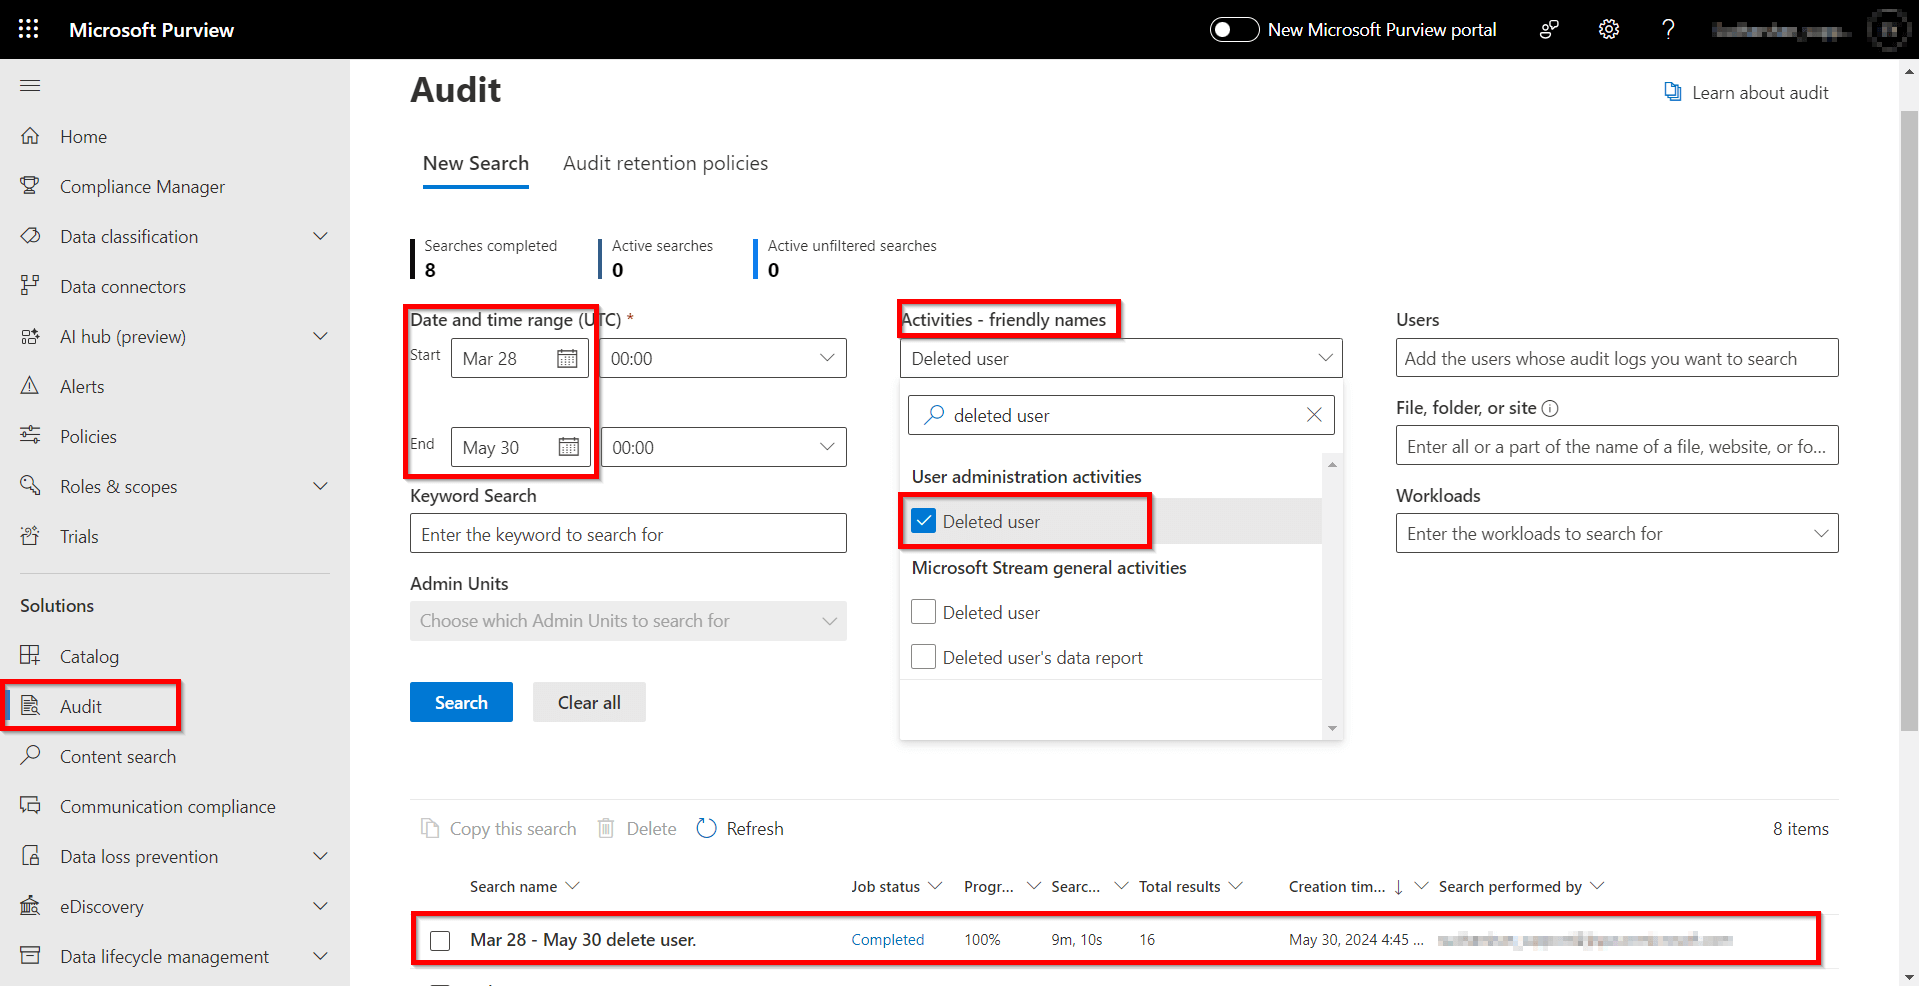Open the user account avatar
The height and width of the screenshot is (986, 1919).
[x=1889, y=30]
